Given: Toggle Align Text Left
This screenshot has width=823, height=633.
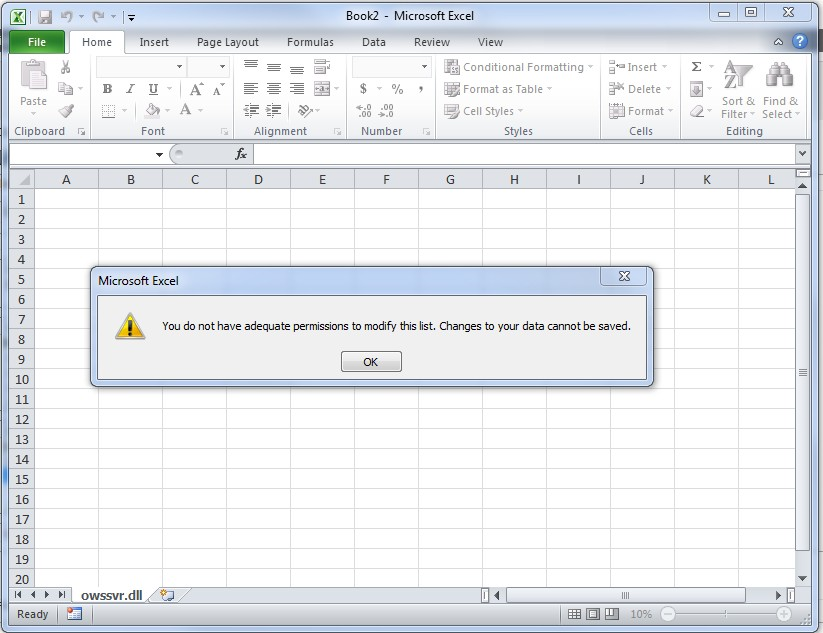Looking at the screenshot, I should pos(251,89).
